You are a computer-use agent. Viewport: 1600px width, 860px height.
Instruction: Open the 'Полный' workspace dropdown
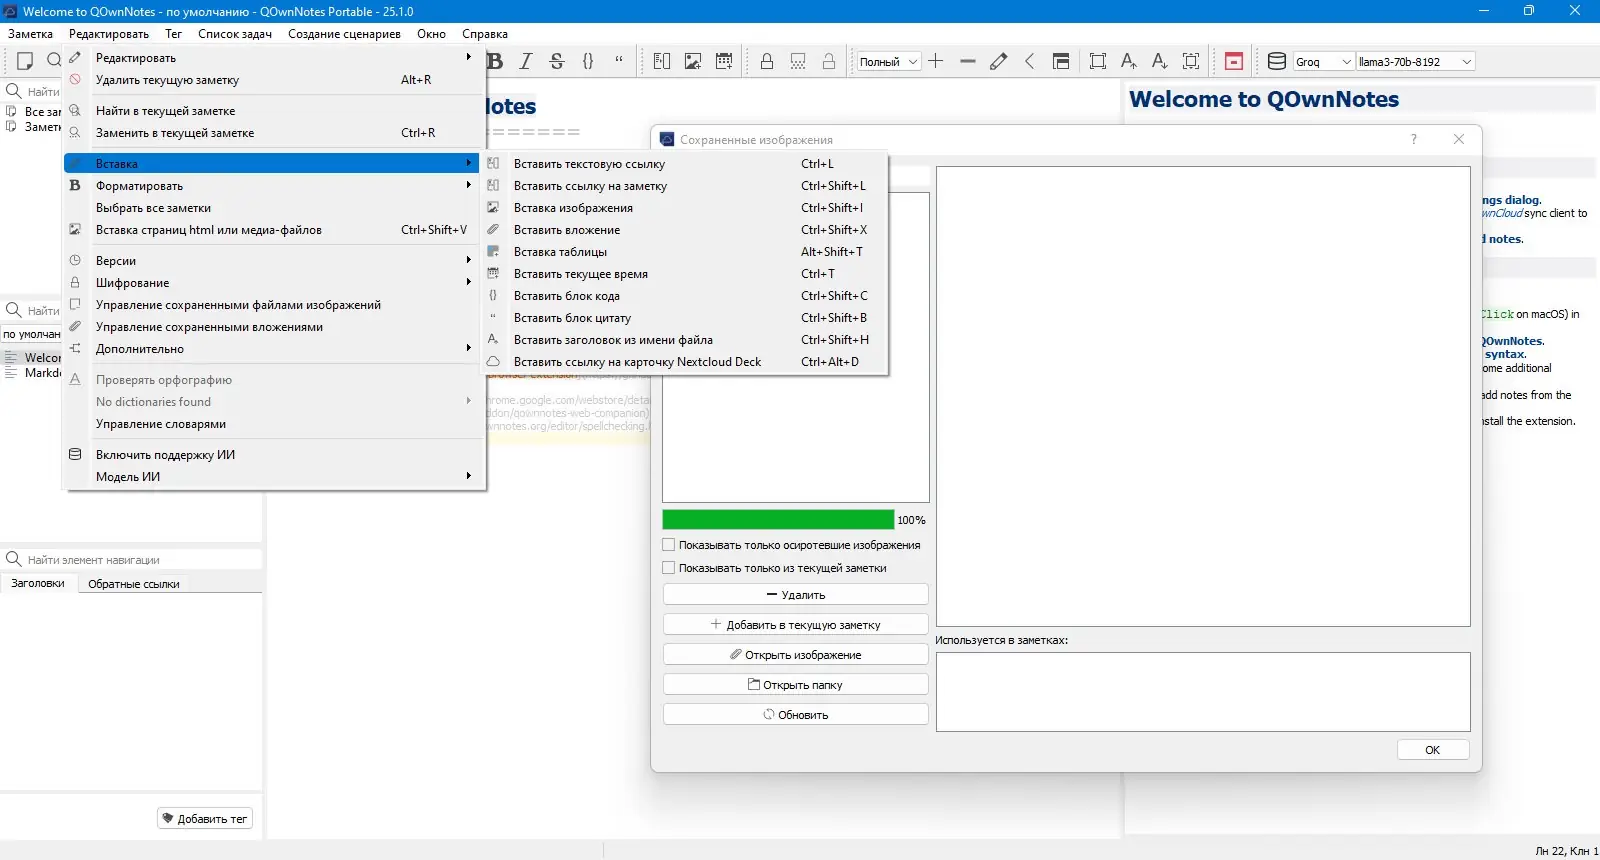tap(888, 61)
